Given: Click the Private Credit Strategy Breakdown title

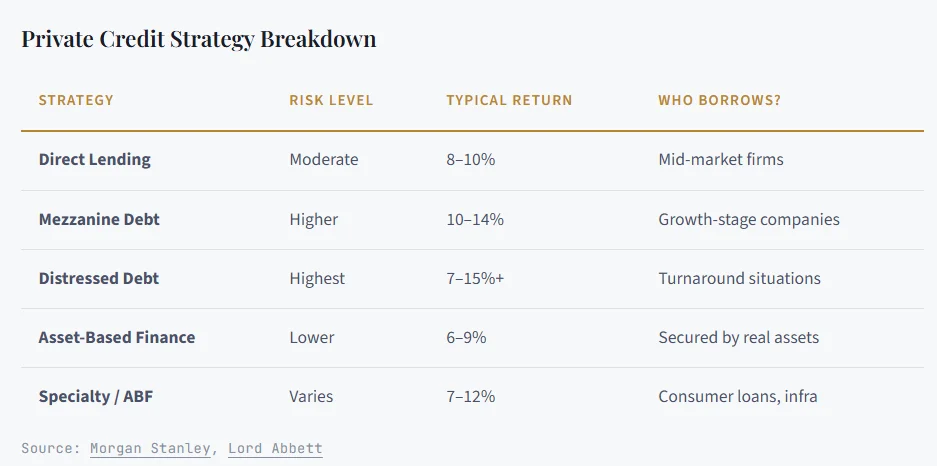Looking at the screenshot, I should (x=199, y=39).
